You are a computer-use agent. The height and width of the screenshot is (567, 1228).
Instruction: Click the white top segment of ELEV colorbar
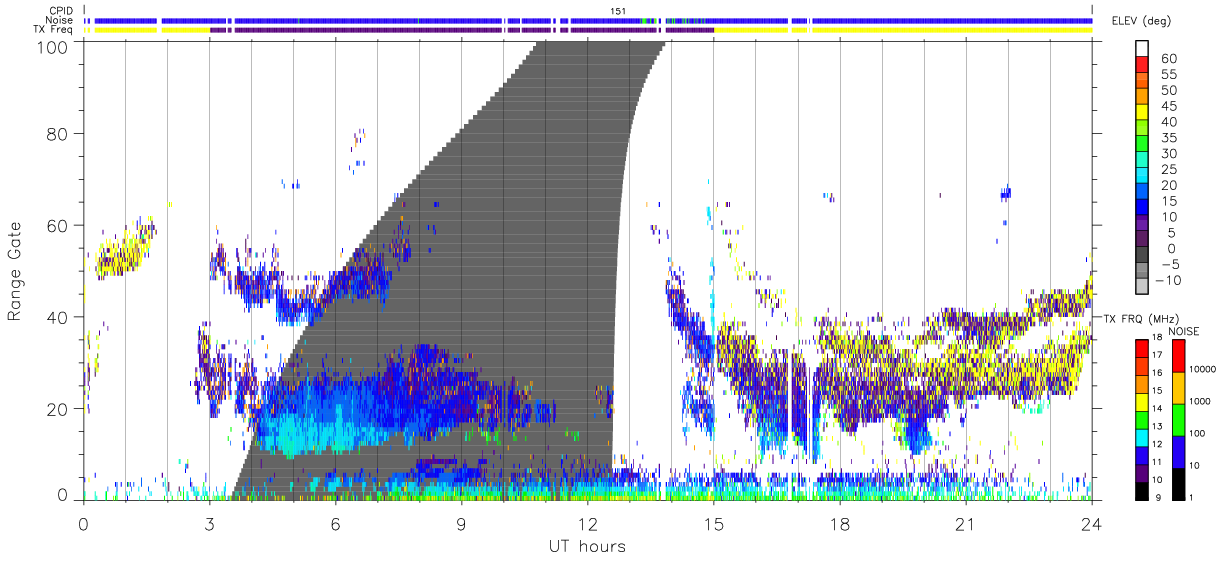click(x=1143, y=47)
